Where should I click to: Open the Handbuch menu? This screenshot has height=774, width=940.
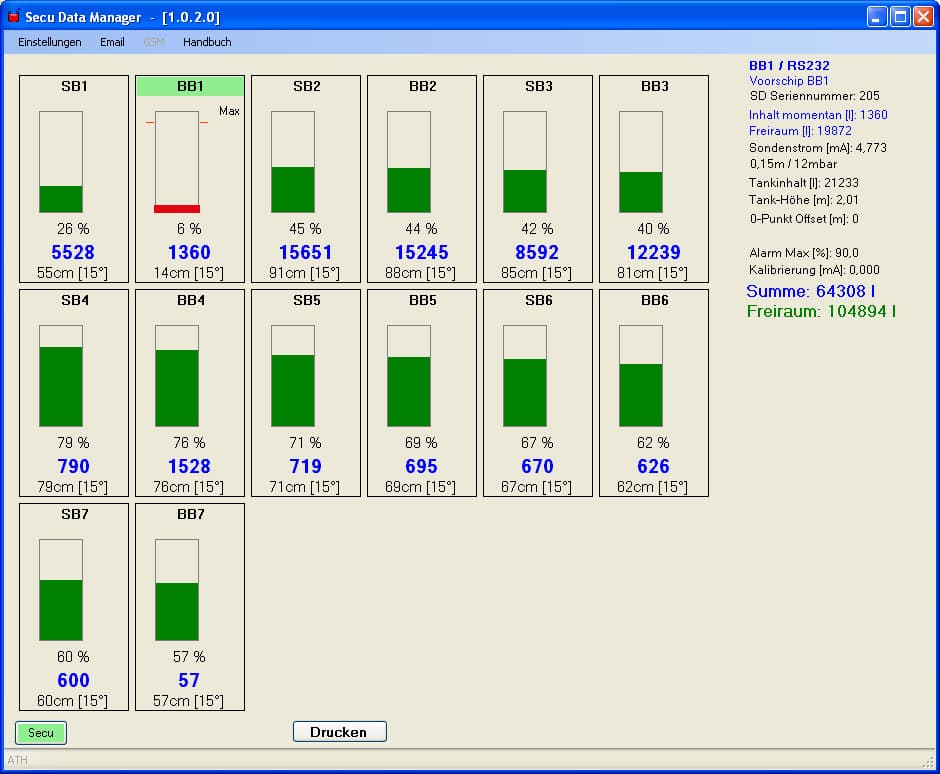pos(207,42)
